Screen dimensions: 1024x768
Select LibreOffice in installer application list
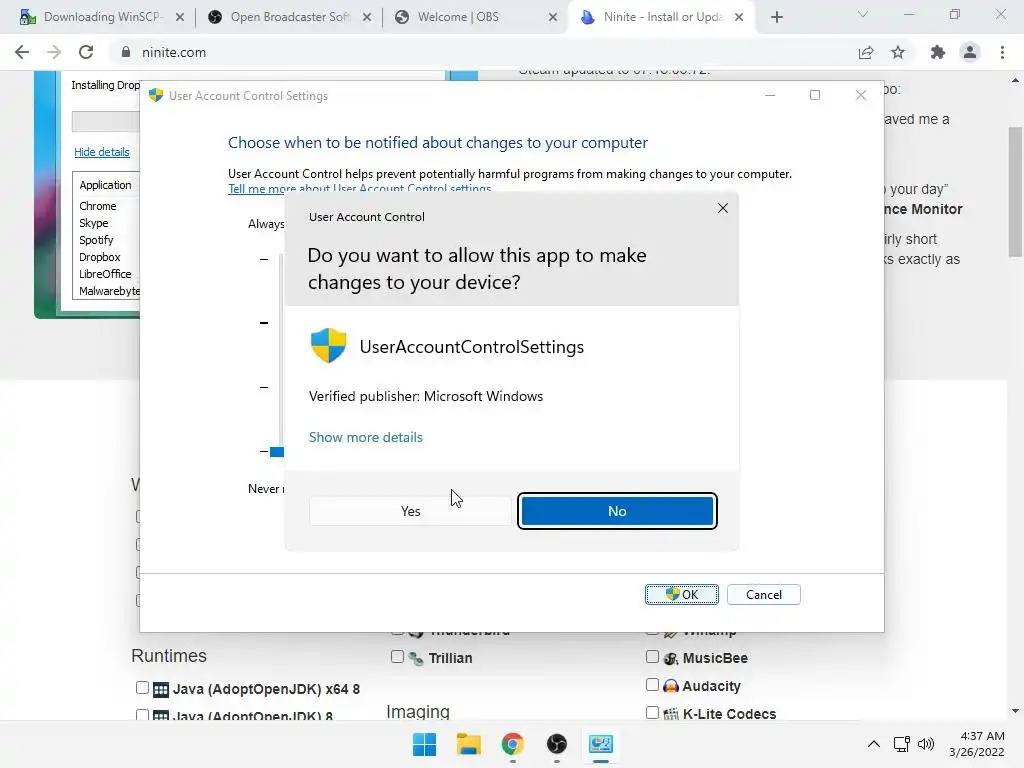pyautogui.click(x=105, y=274)
